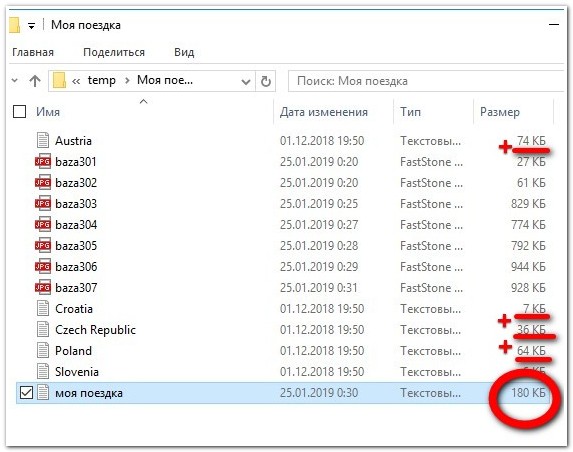The image size is (573, 452).
Task: Select the baza301 JPG file icon
Action: coord(43,162)
